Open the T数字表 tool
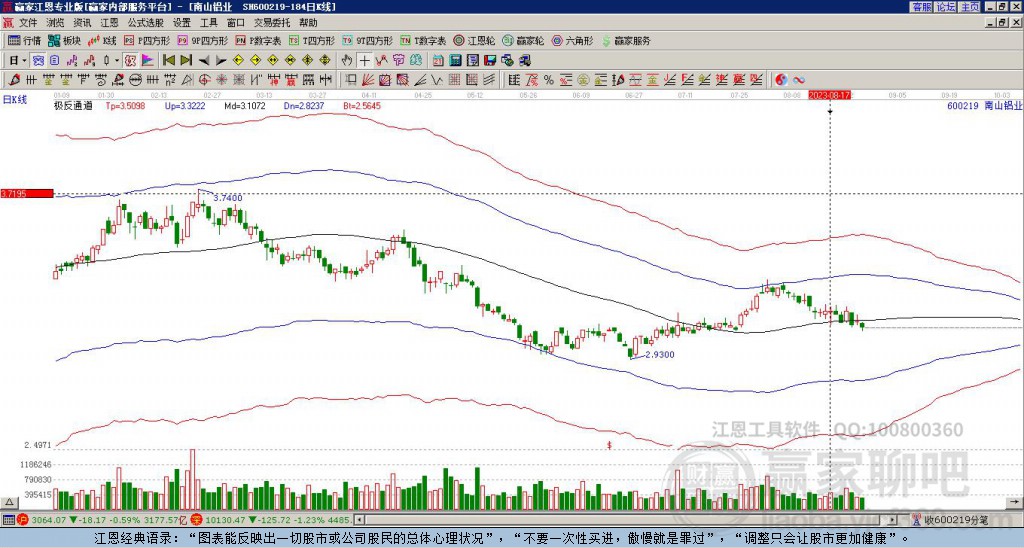Screen dimensions: 1024x548 pos(423,41)
